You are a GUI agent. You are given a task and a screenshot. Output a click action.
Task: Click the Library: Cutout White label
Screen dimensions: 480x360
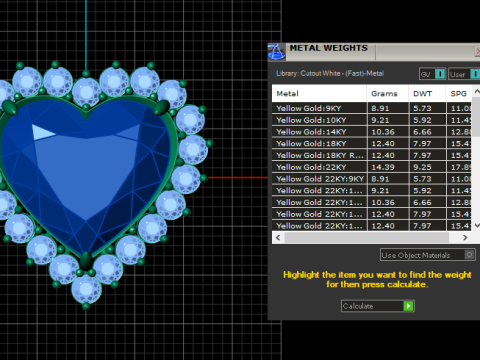coord(330,73)
